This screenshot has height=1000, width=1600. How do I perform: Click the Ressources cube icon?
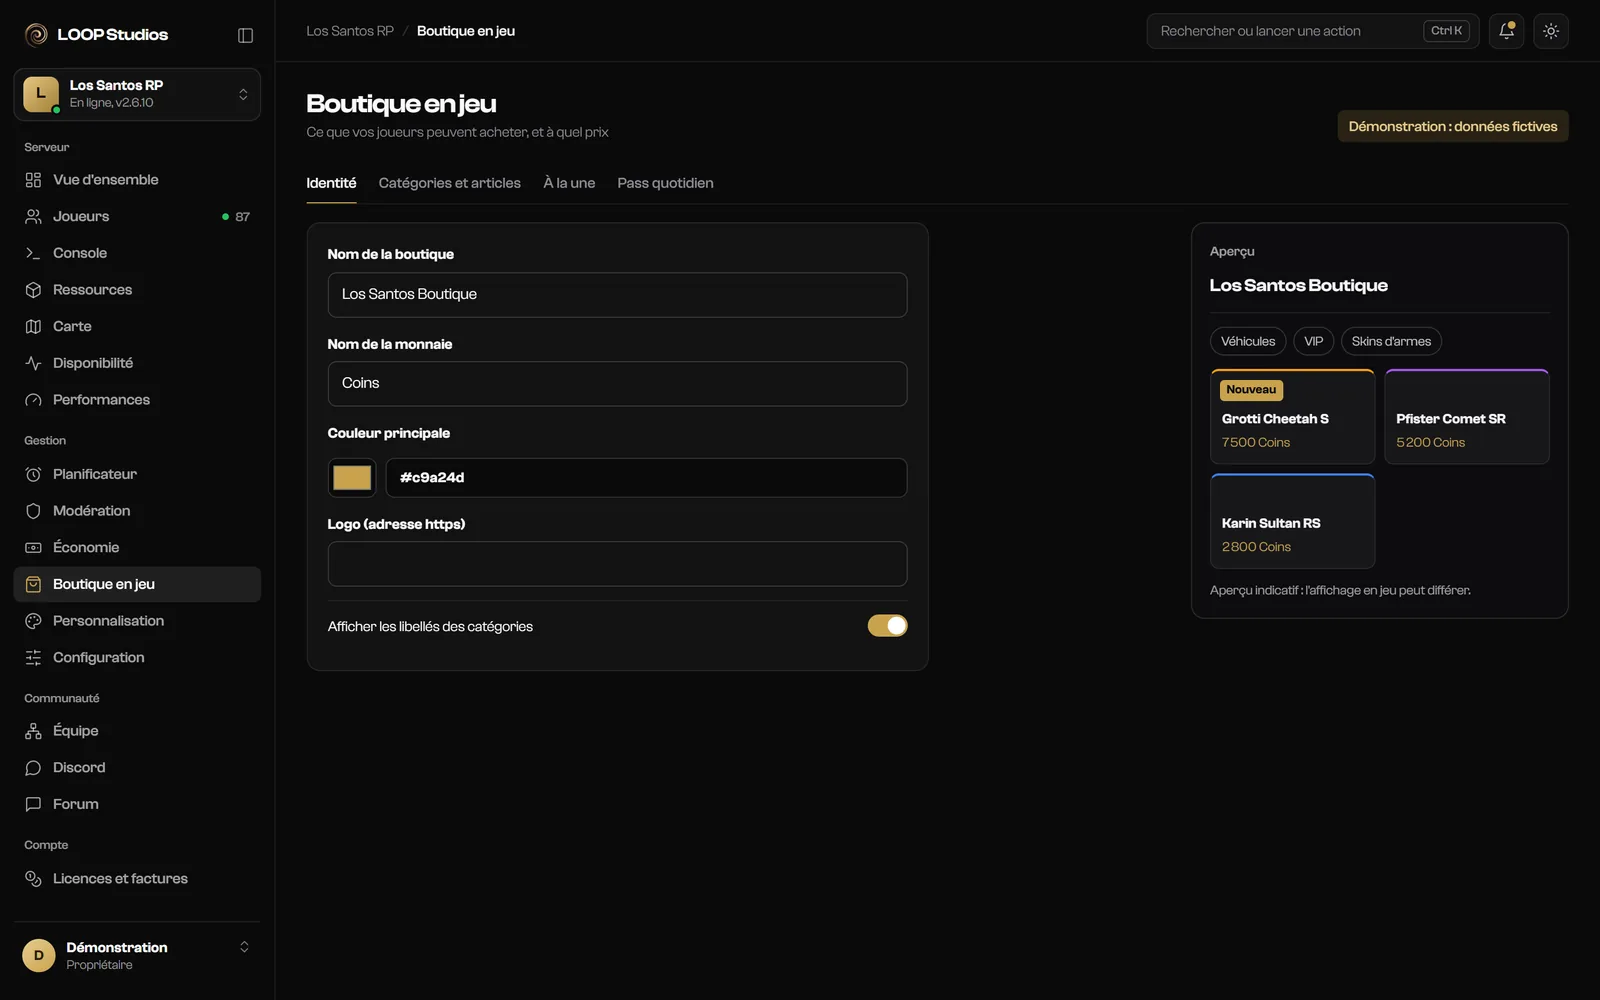pos(33,290)
